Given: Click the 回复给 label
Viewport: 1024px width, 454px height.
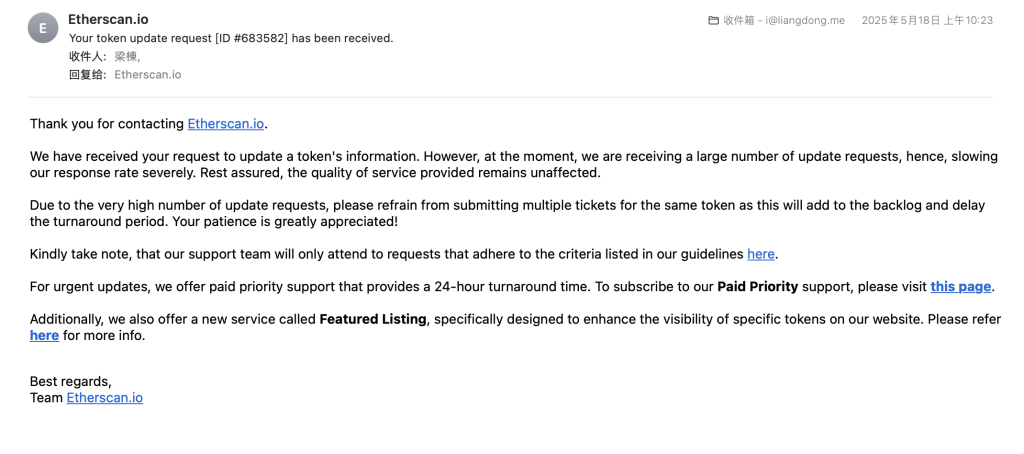Looking at the screenshot, I should coord(89,74).
